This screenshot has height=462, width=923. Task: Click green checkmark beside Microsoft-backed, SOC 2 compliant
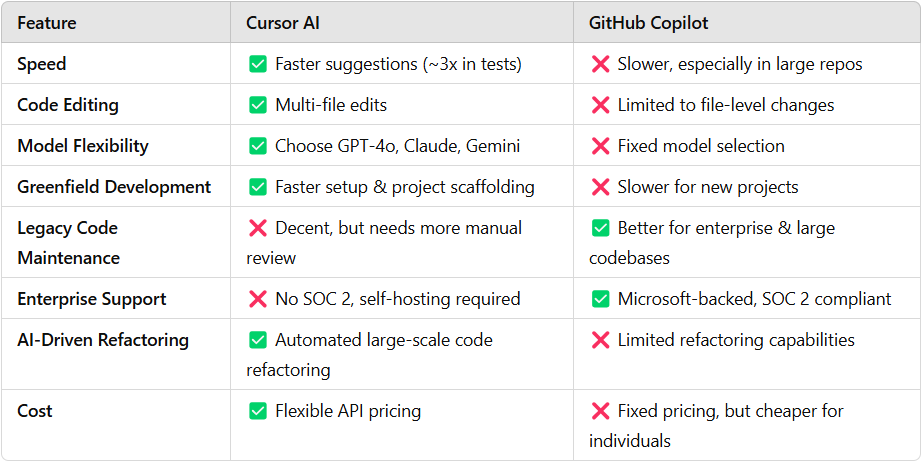[600, 299]
